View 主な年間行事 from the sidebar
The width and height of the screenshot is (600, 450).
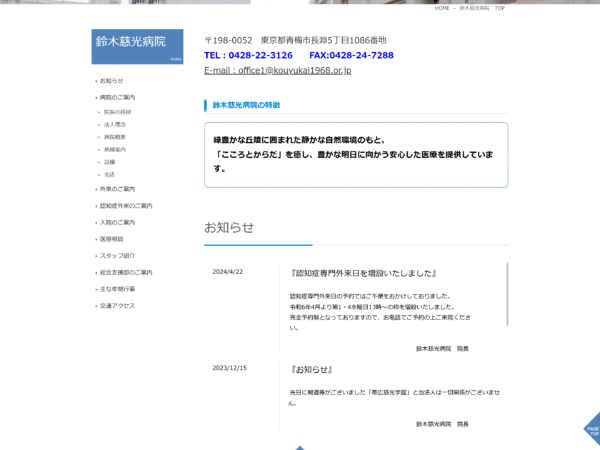(117, 289)
